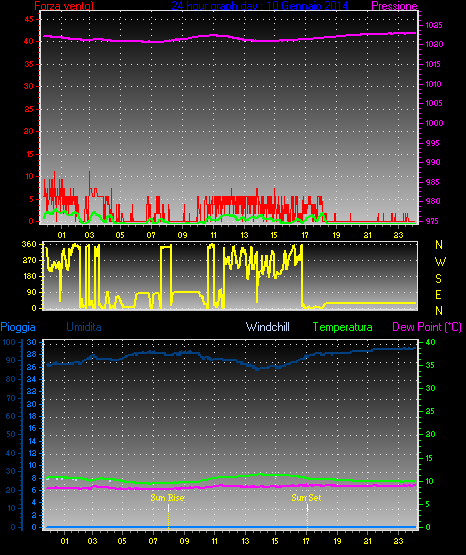This screenshot has width=466, height=555.
Task: Click the 'Sun Set' marker label
Action: pyautogui.click(x=306, y=498)
